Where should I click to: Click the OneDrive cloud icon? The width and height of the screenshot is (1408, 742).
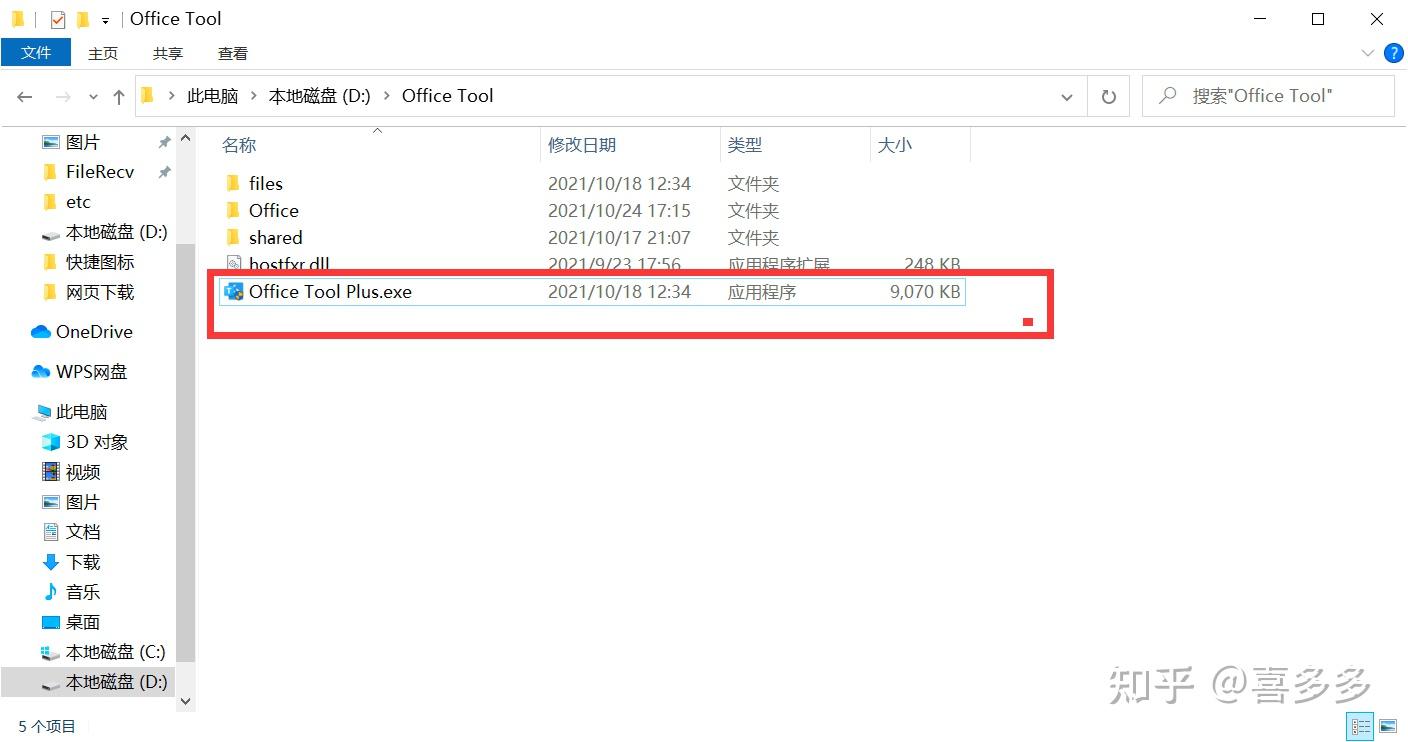41,332
